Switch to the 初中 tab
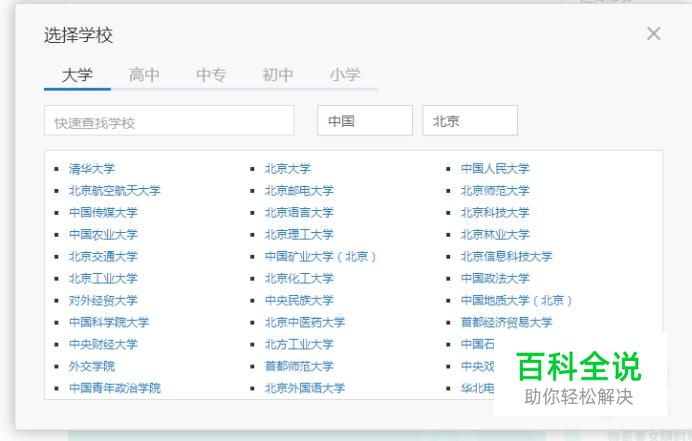The image size is (692, 441). click(x=278, y=75)
